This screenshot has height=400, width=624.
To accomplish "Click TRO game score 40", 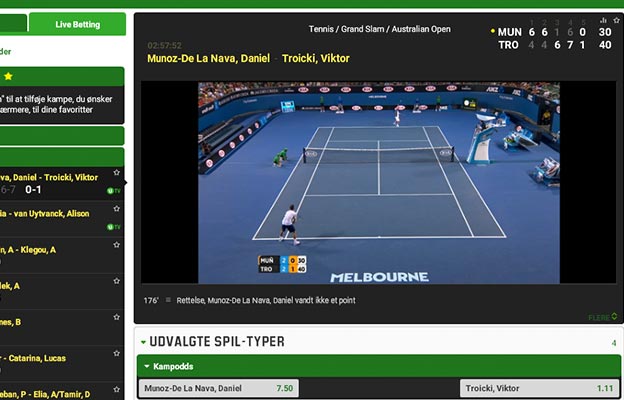I will 605,45.
